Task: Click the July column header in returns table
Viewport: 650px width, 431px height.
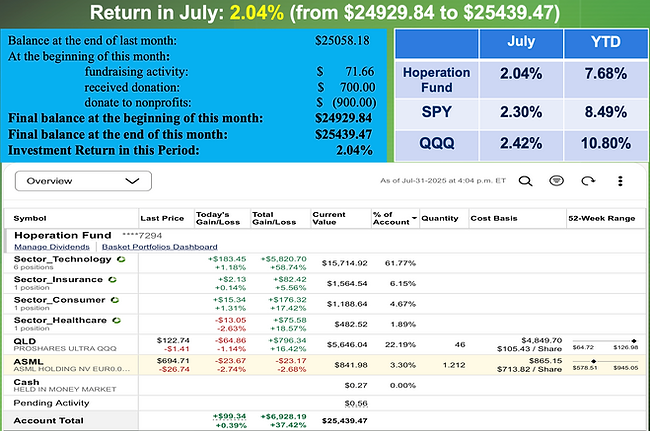Action: (521, 42)
